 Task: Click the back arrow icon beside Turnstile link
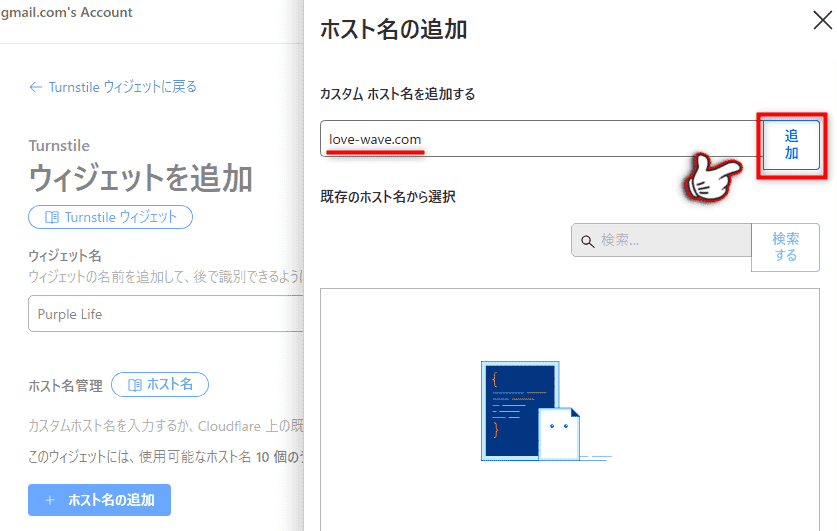click(36, 87)
